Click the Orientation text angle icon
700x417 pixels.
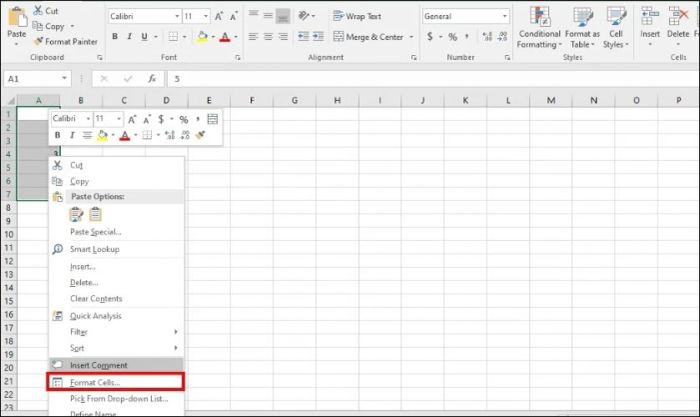click(304, 16)
